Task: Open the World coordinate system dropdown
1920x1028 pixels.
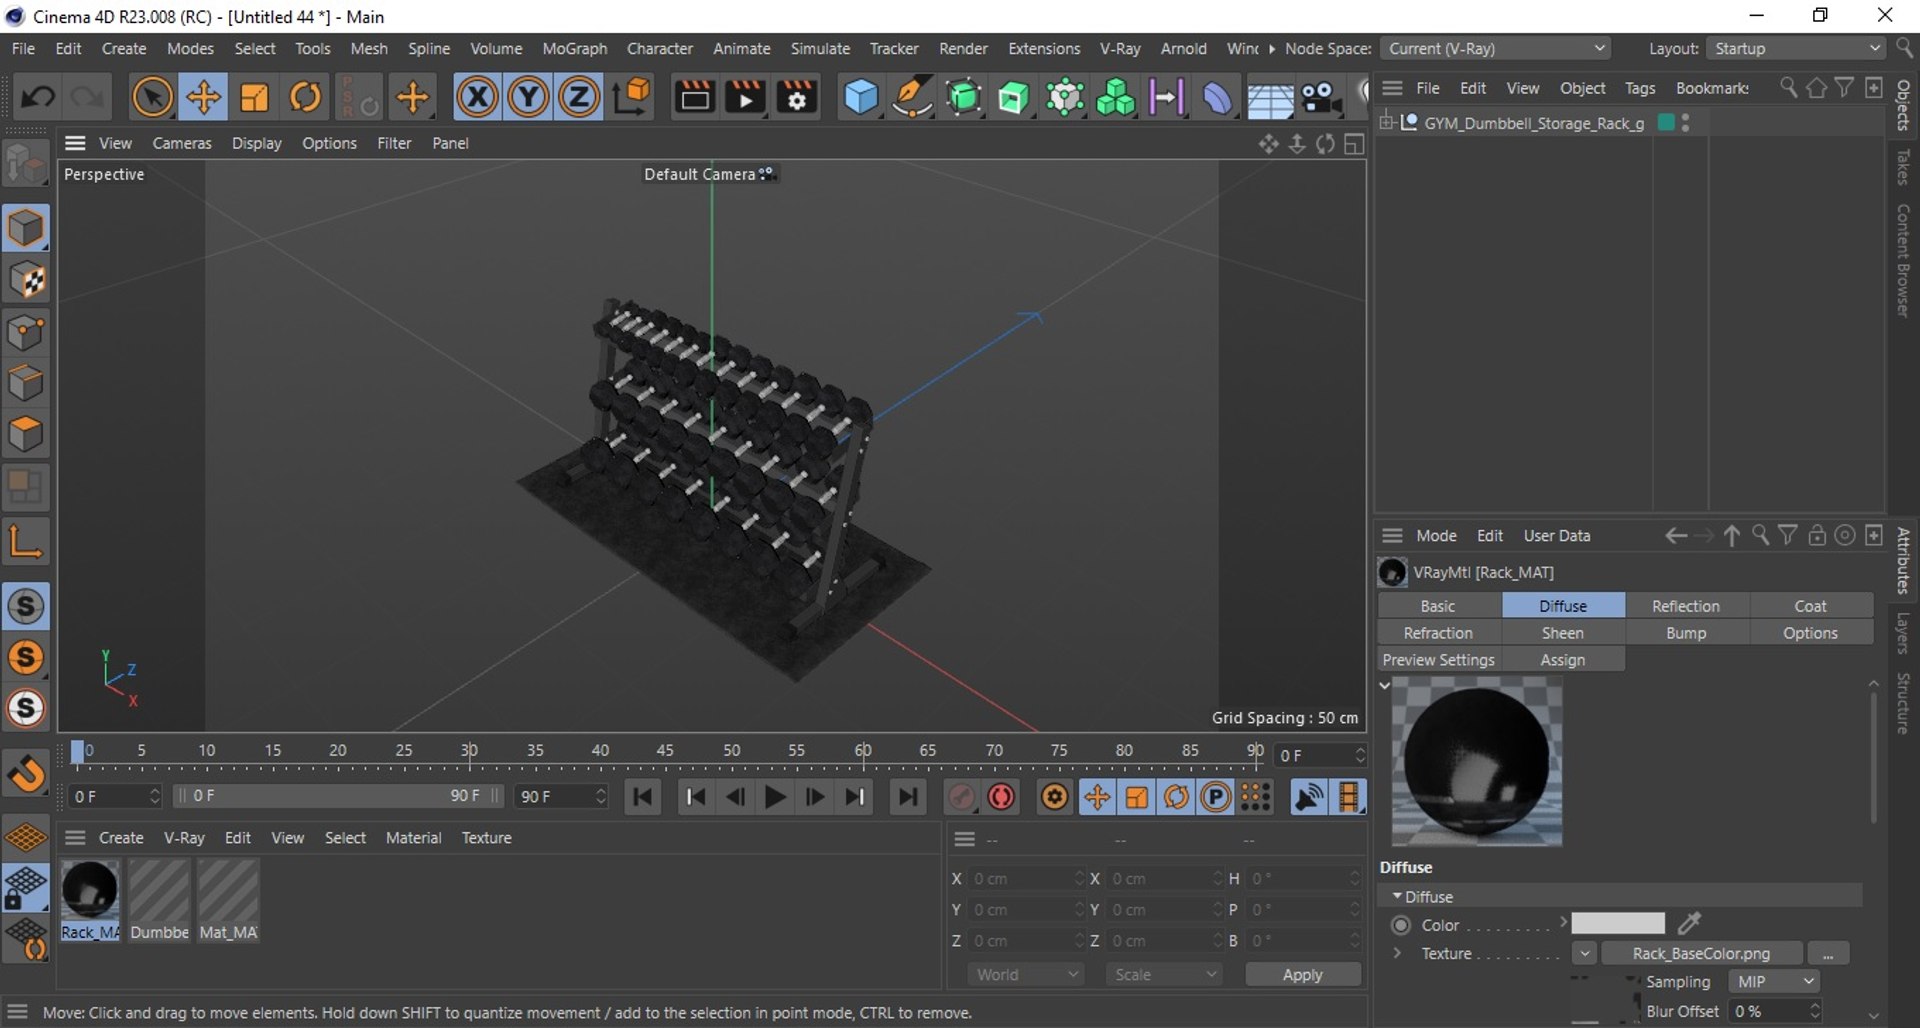Action: tap(1026, 974)
